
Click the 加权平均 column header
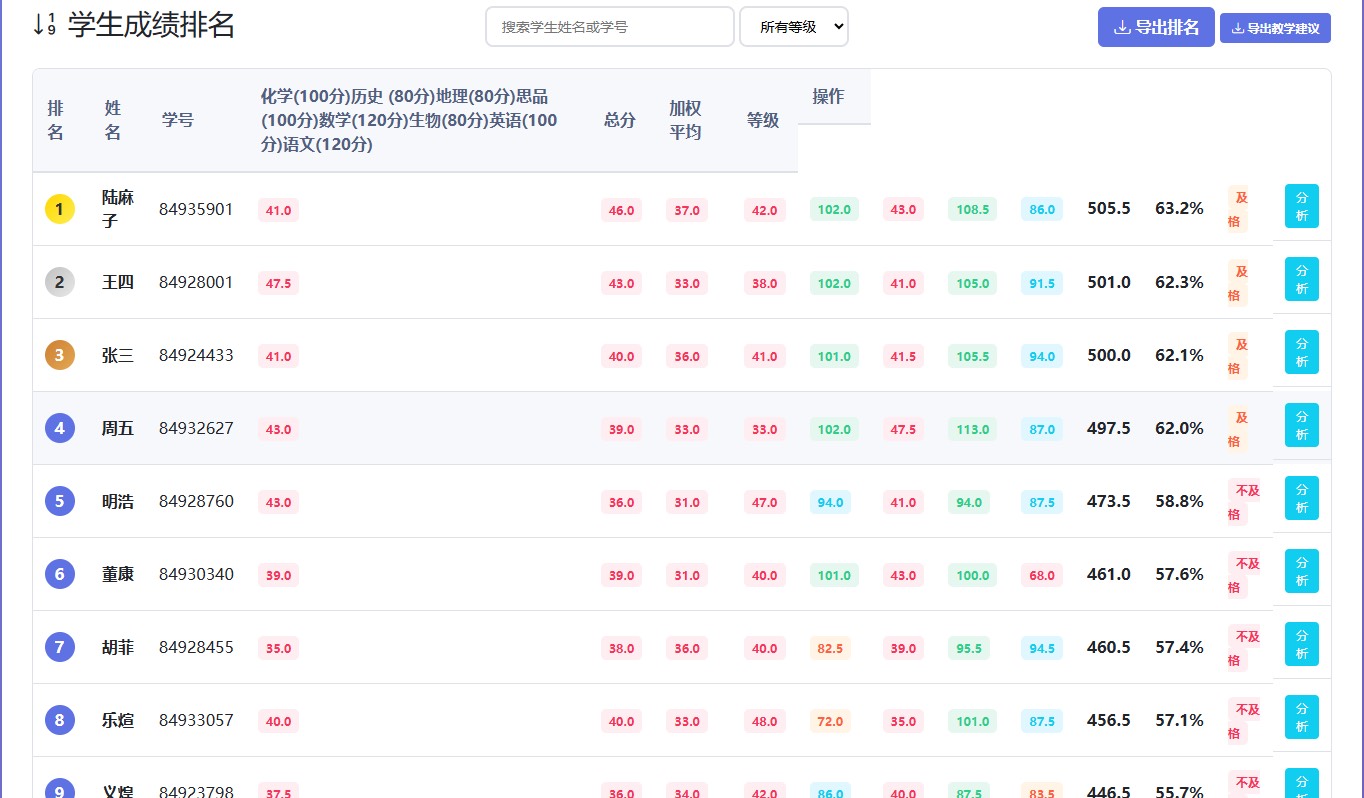click(686, 120)
